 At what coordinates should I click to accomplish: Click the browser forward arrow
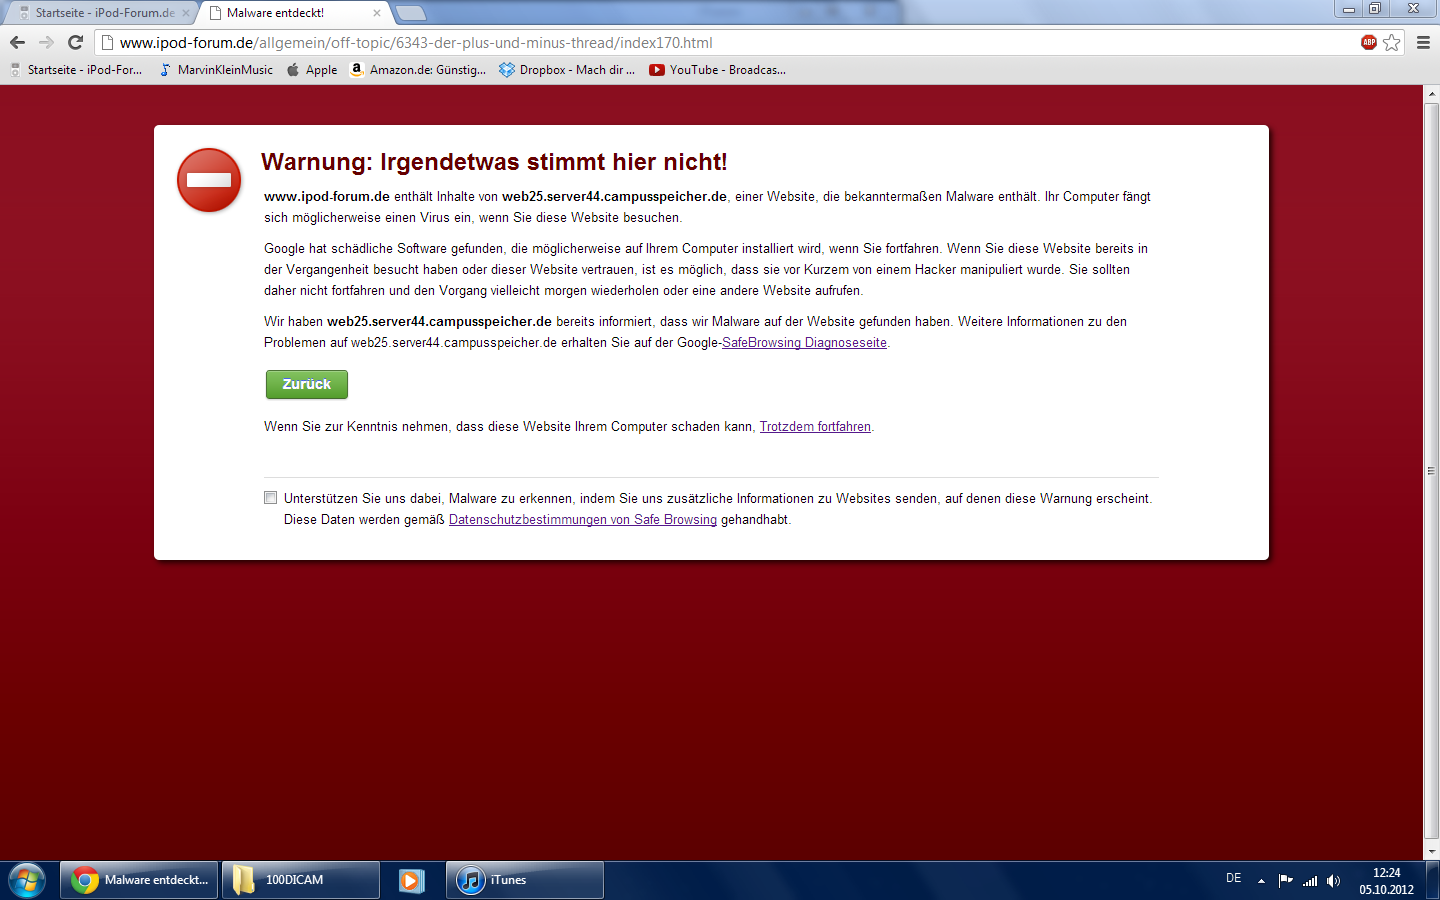(x=46, y=42)
